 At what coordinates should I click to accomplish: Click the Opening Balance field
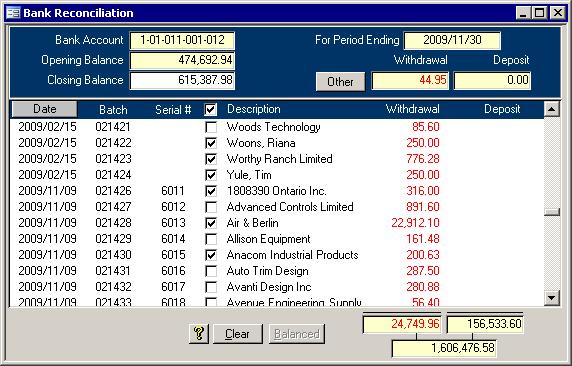tap(182, 60)
